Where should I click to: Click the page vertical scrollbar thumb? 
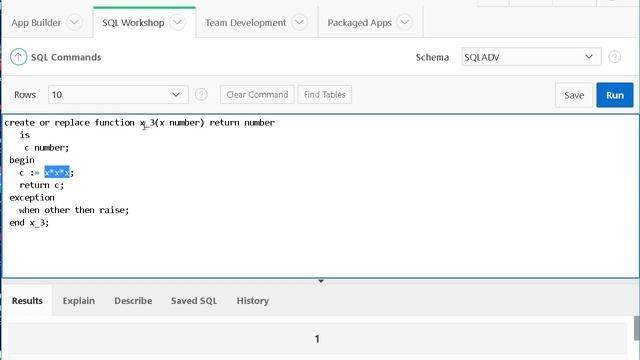click(x=637, y=328)
